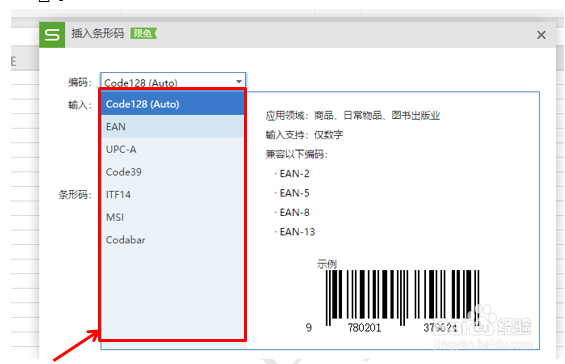Screen dimensions: 565x364
Task: Click the 兼容以下编码 heading text
Action: tap(297, 154)
